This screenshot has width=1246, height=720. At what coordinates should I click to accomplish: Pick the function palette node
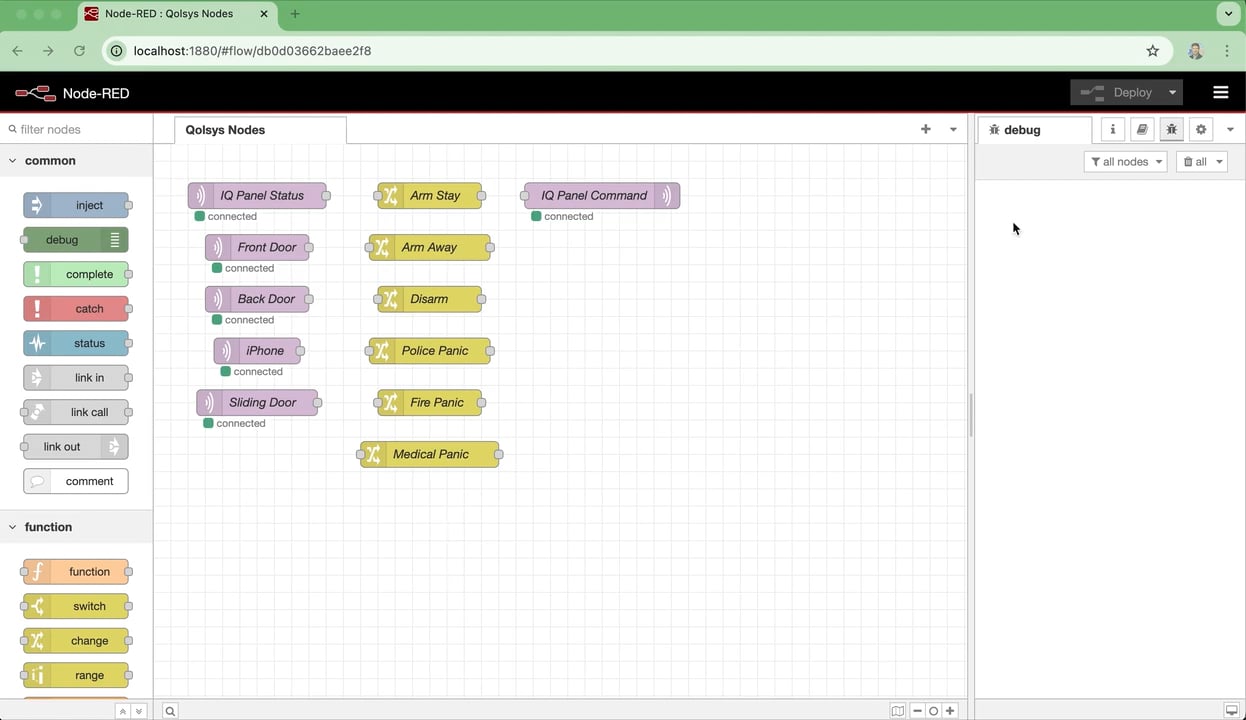76,572
